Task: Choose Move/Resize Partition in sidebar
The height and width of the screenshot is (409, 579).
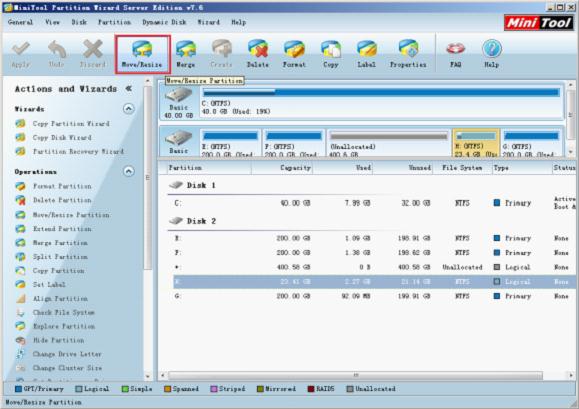Action: pyautogui.click(x=71, y=215)
